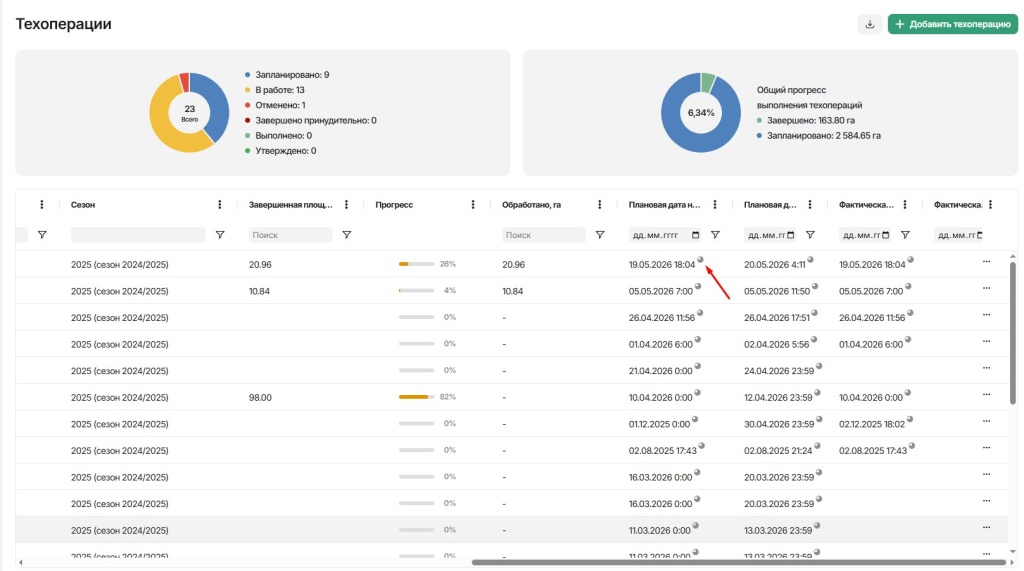Open column menu for Обработано, га
This screenshot has height=571, width=1024.
click(600, 204)
